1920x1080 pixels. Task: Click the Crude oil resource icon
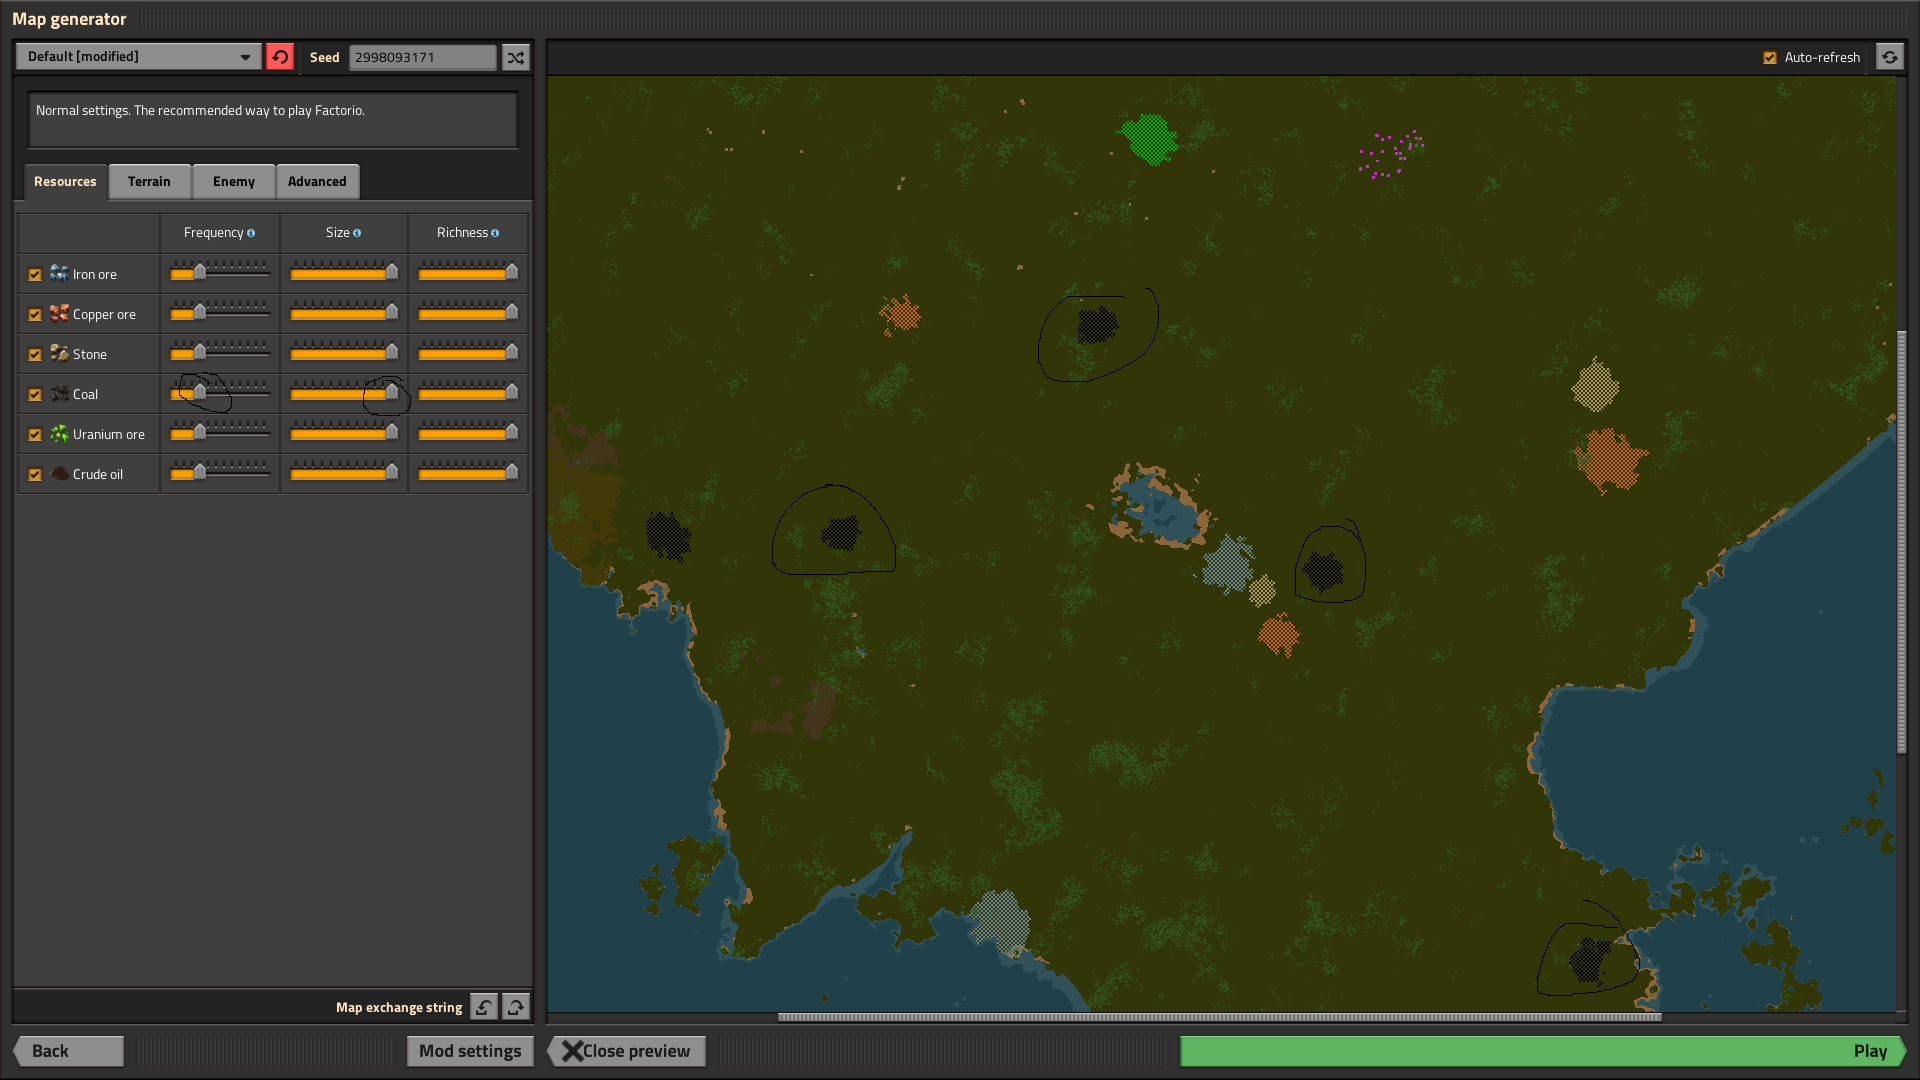59,473
